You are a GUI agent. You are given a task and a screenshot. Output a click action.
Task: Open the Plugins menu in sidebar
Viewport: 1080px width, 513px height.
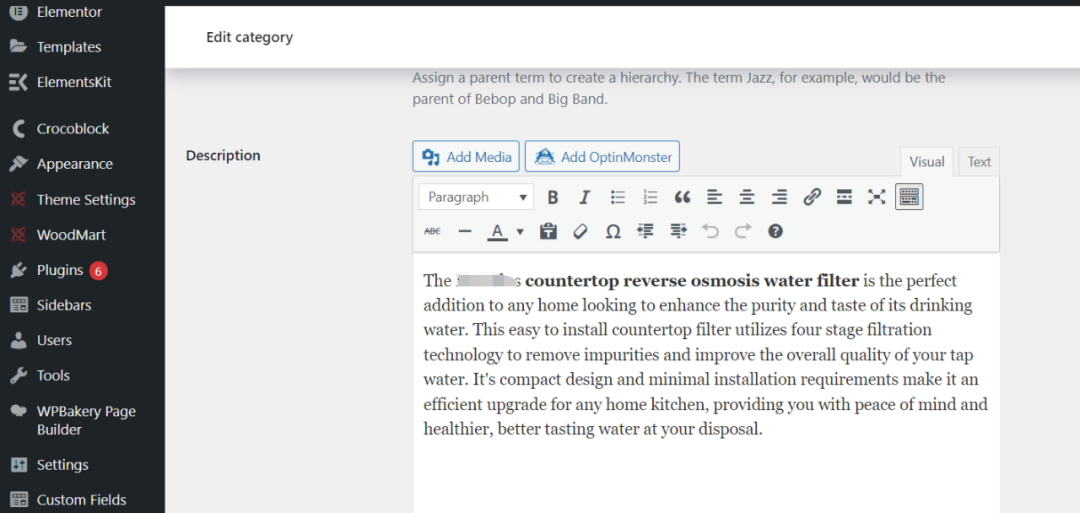(x=60, y=270)
